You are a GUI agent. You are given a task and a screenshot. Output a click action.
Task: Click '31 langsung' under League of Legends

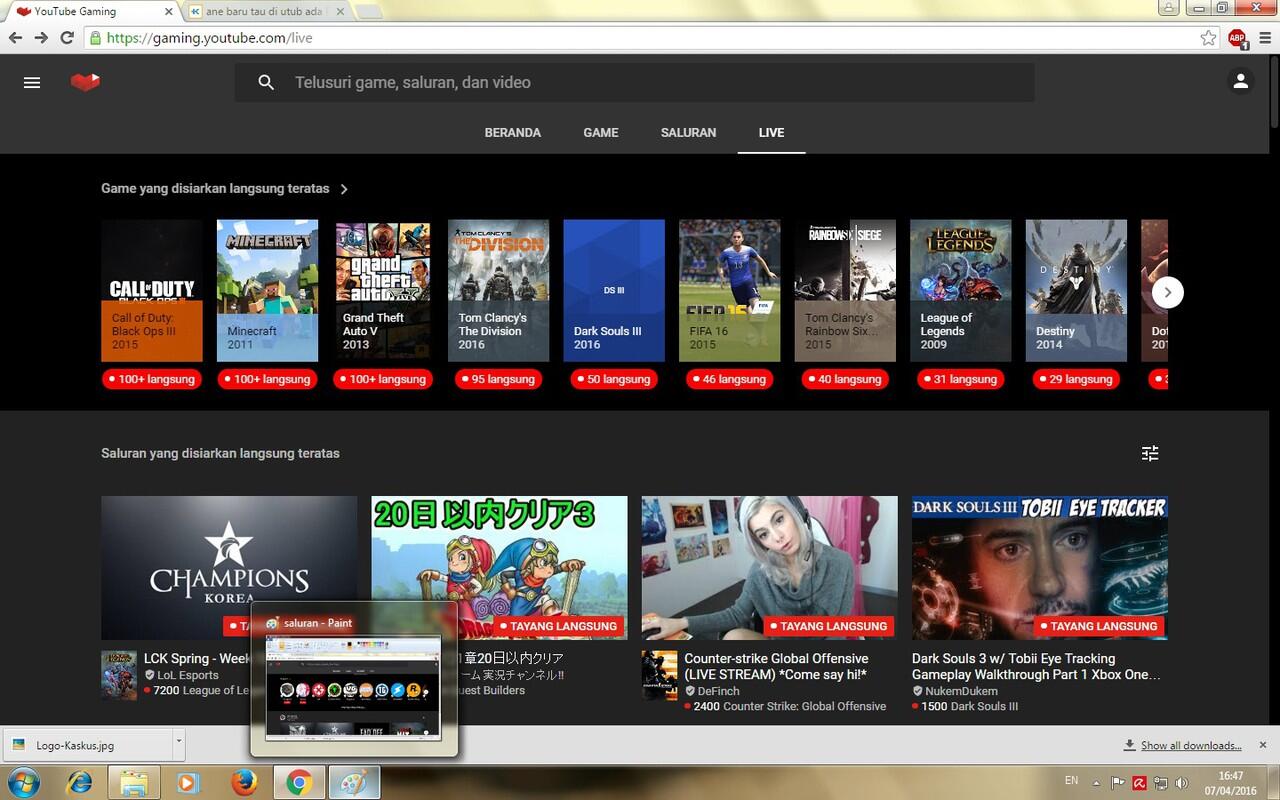click(x=960, y=379)
